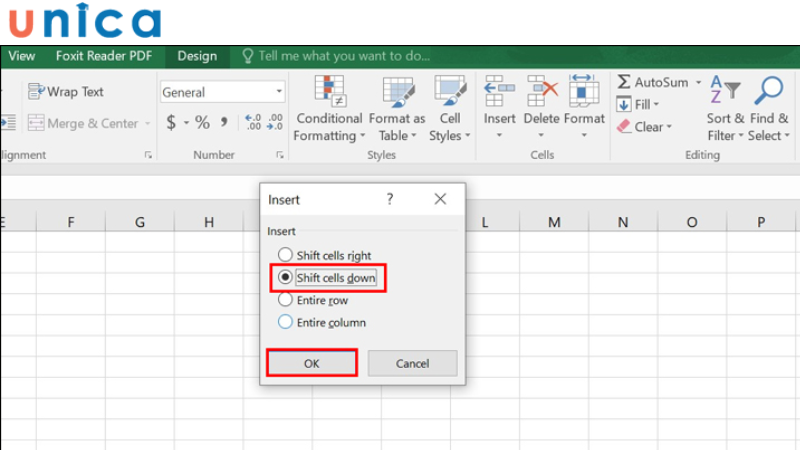The image size is (800, 450).
Task: Expand Clear dropdown arrow
Action: click(669, 127)
